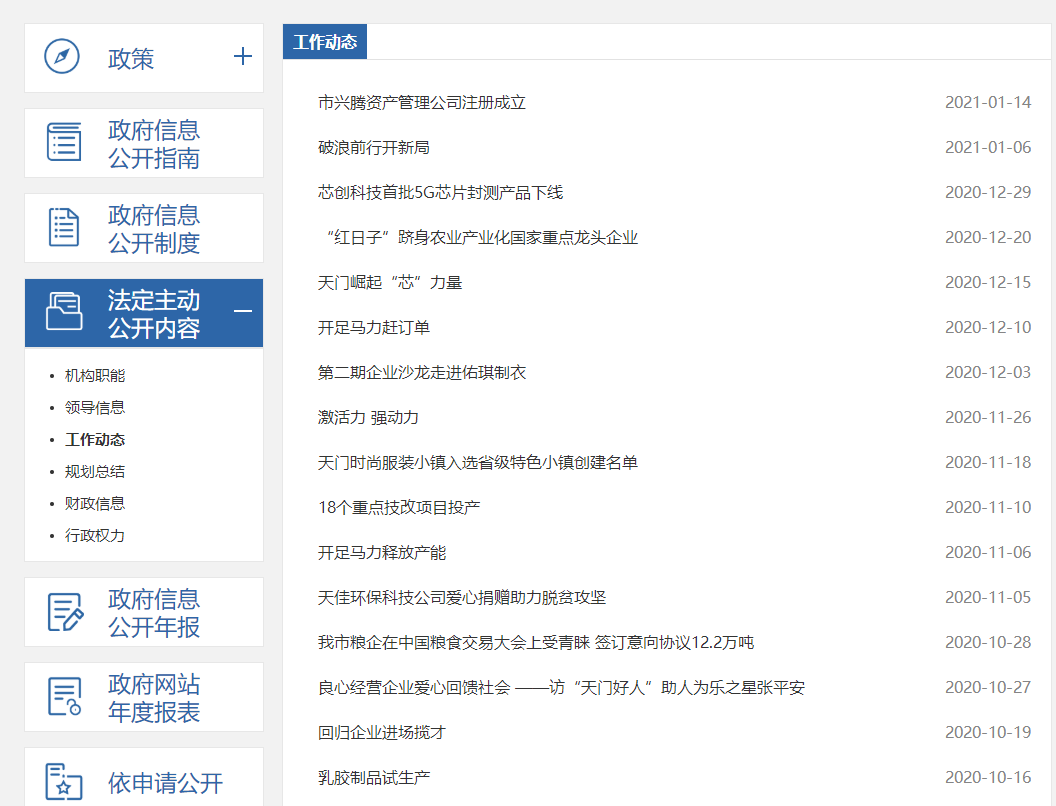Image resolution: width=1056 pixels, height=806 pixels.
Task: Open article 市兴腾资产管理公司注册成立
Action: point(421,103)
